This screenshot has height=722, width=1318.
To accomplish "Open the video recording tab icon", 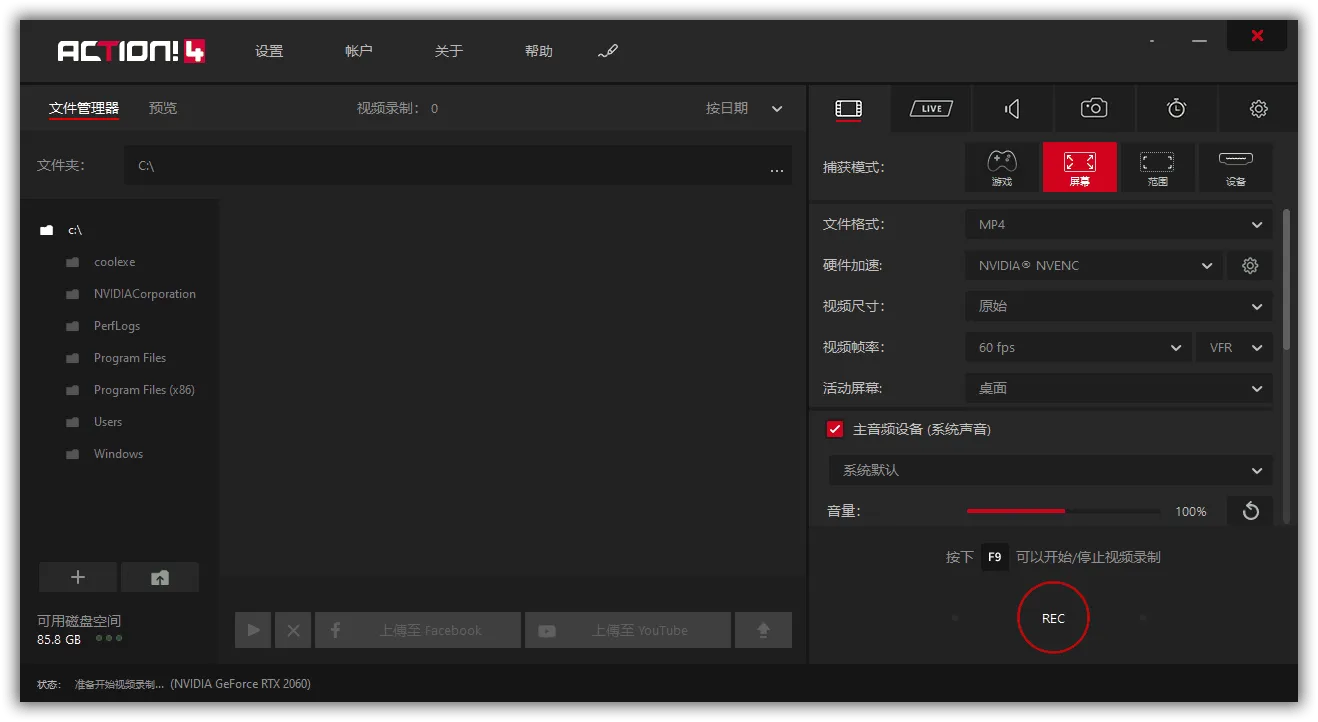I will (x=848, y=108).
